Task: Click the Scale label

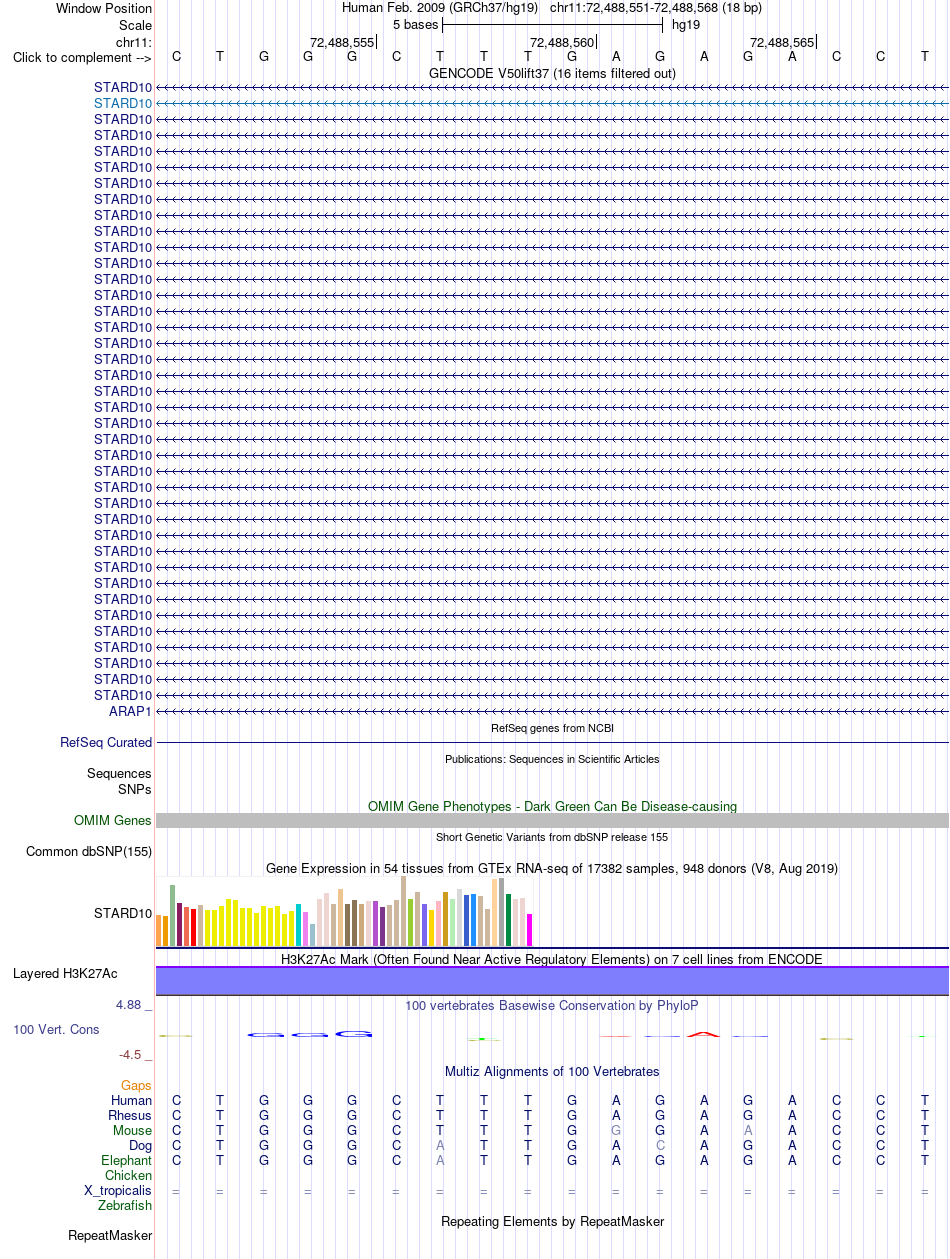Action: (x=135, y=25)
